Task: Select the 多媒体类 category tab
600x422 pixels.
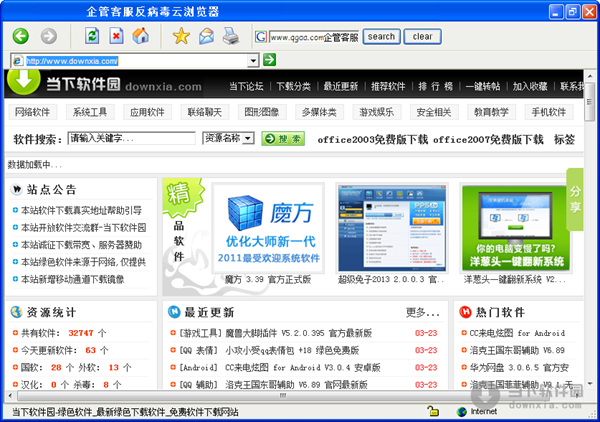Action: pos(319,112)
